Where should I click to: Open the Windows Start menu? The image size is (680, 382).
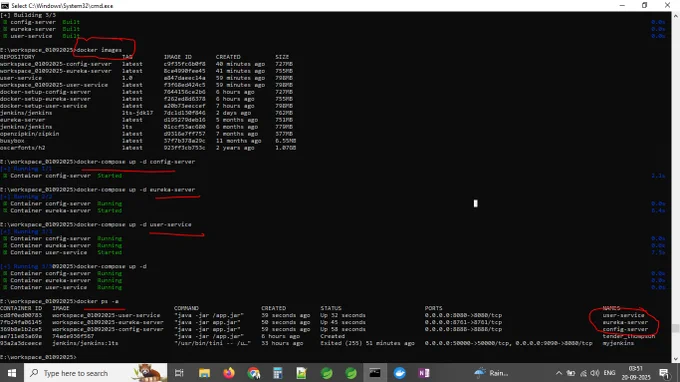12,373
